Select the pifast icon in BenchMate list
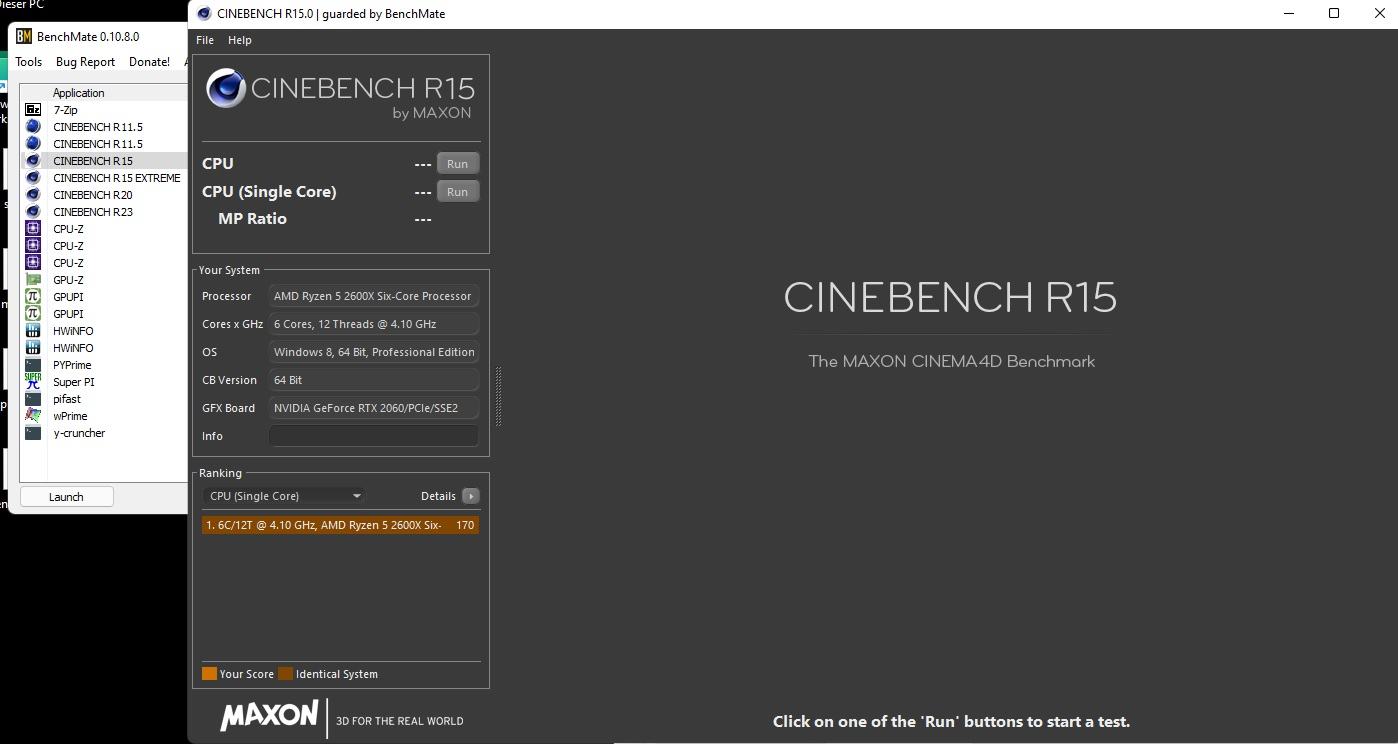The height and width of the screenshot is (744, 1398). tap(33, 399)
